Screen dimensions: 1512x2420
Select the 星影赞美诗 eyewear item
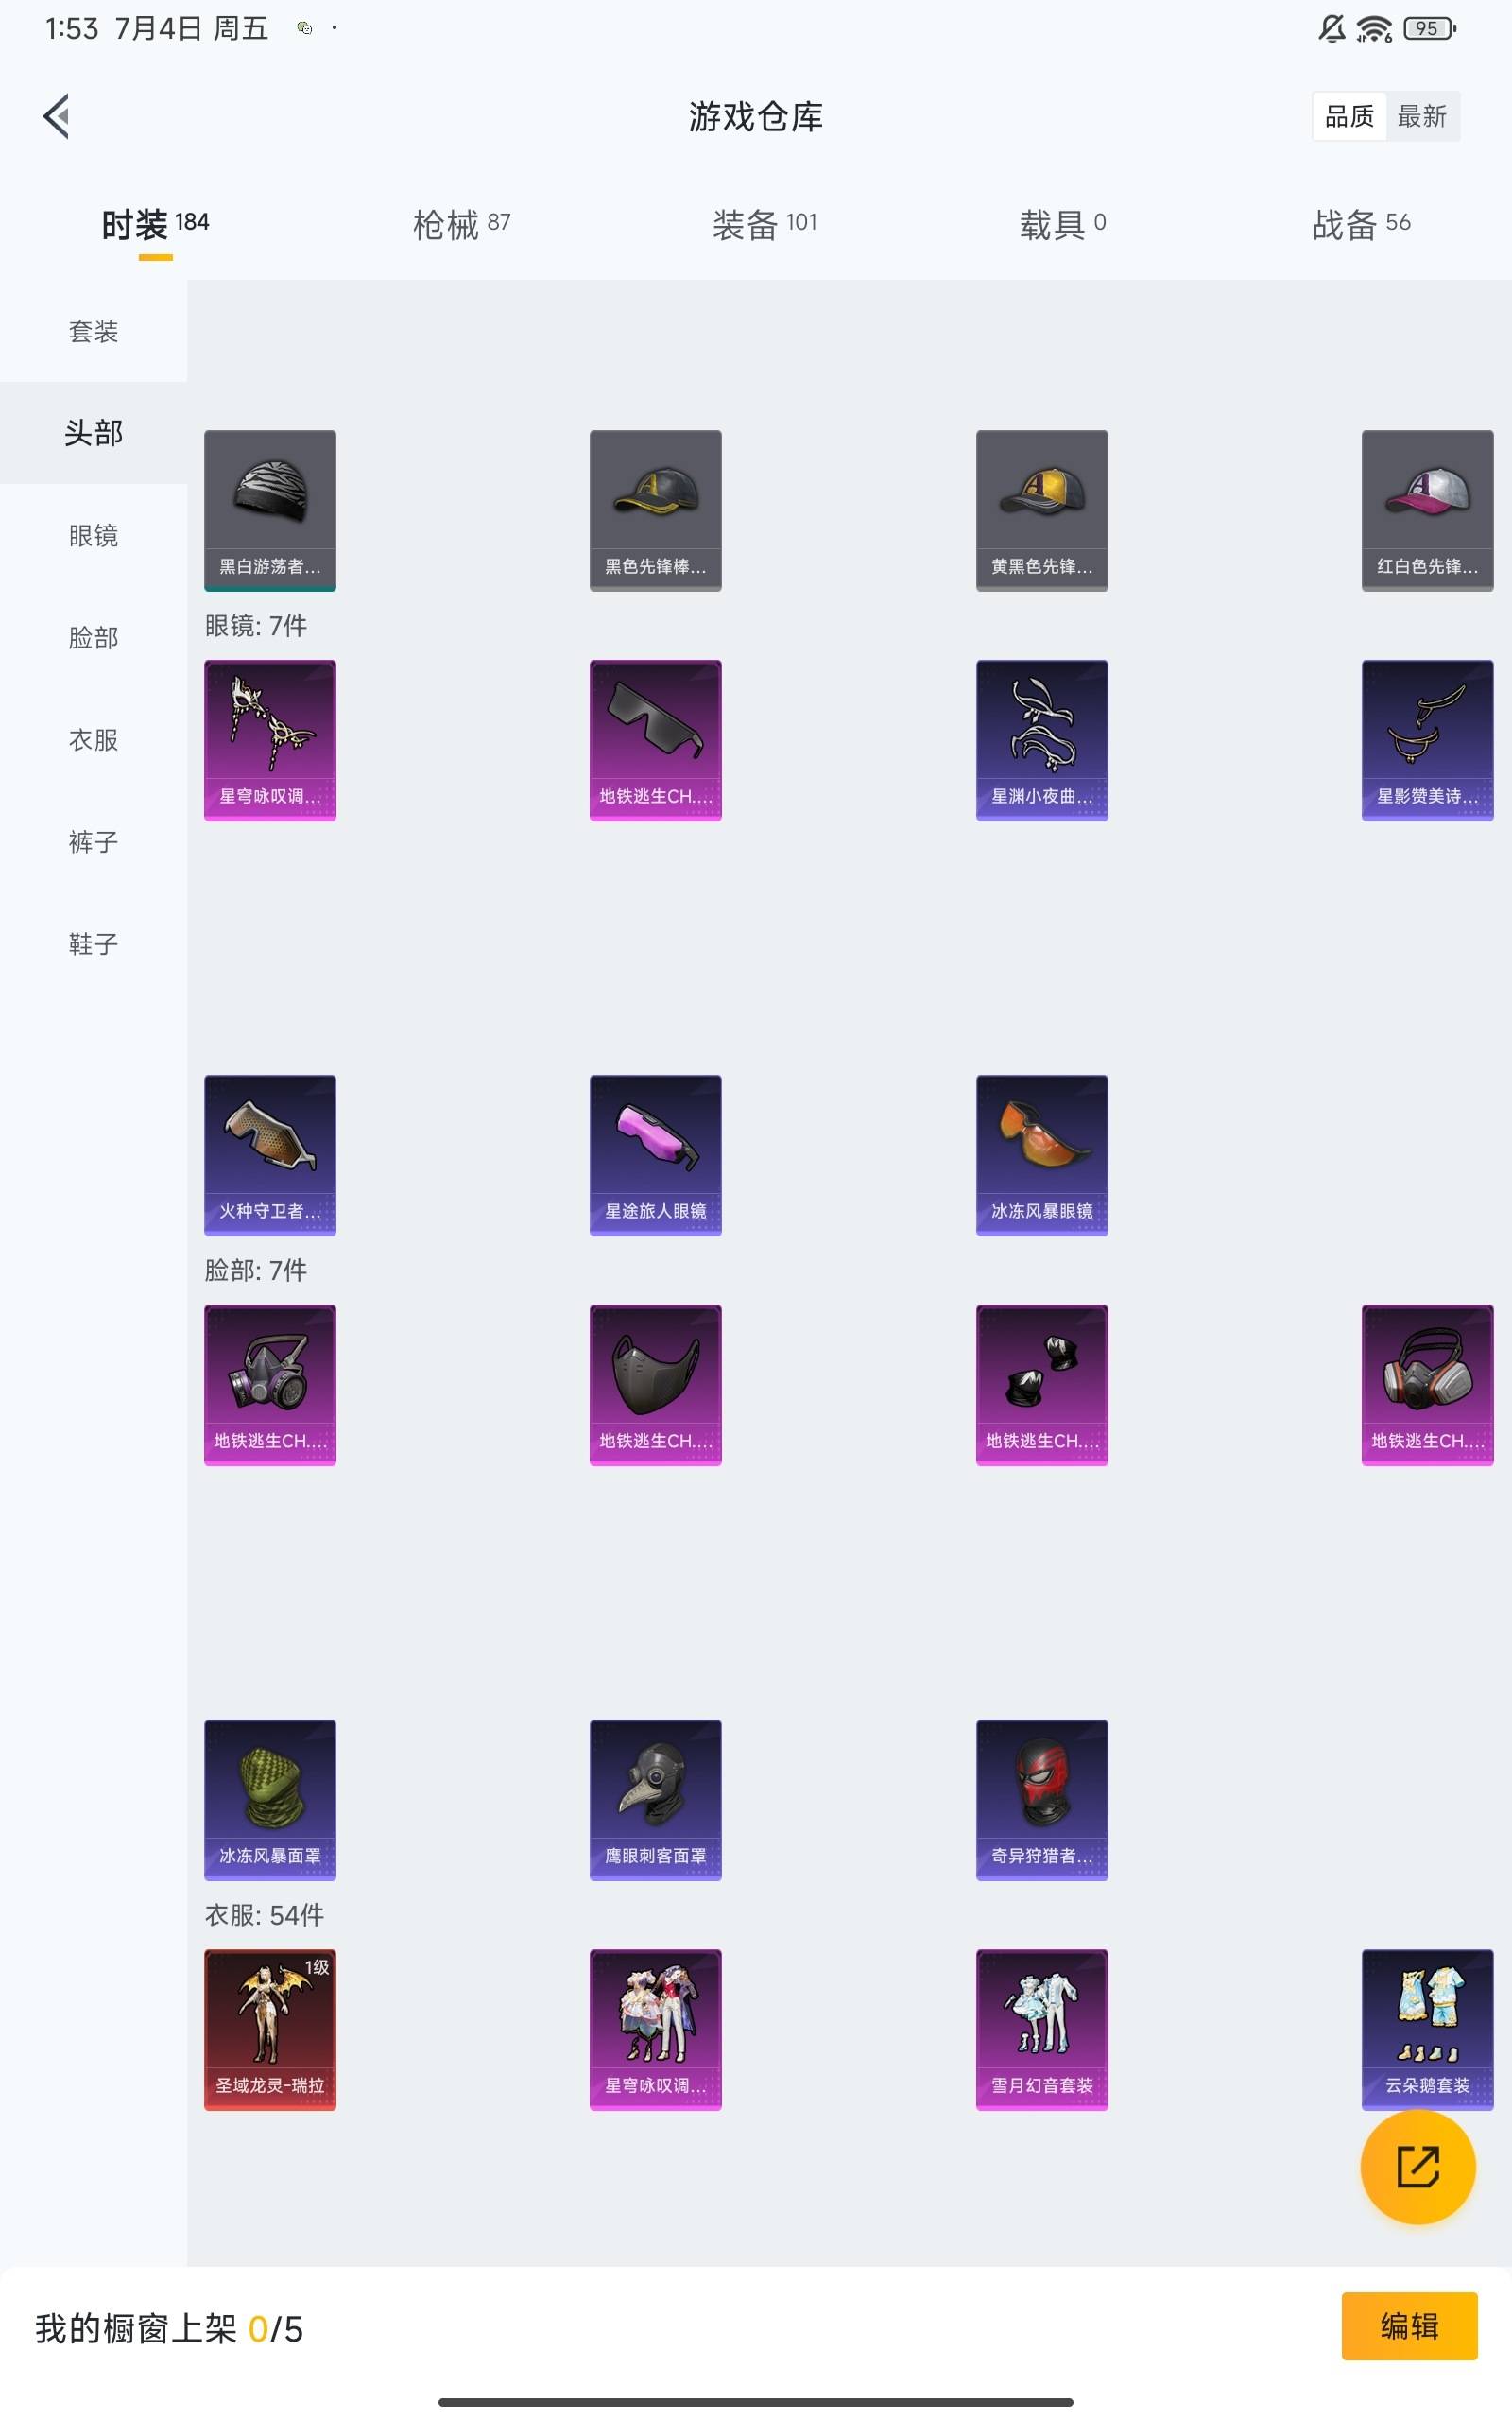click(1427, 740)
